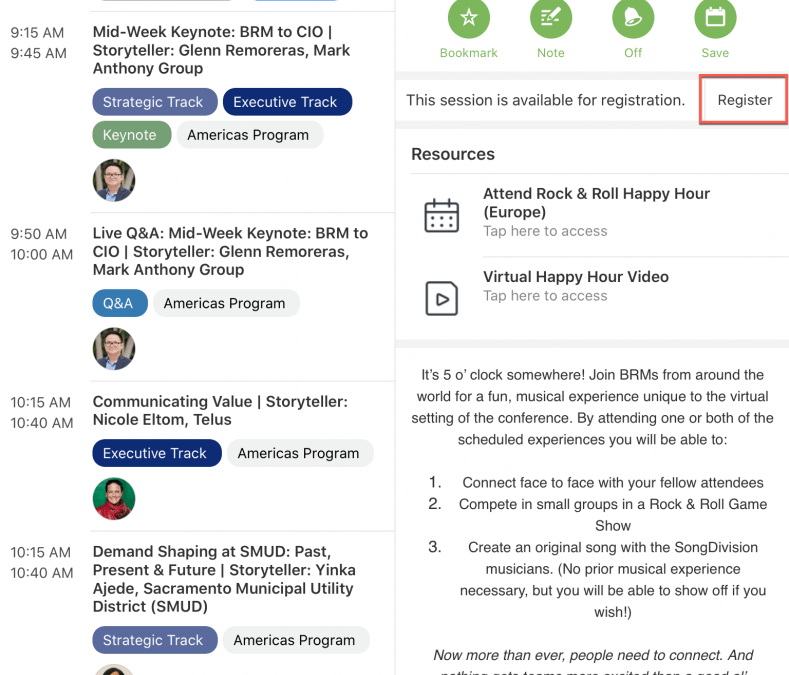
Task: Click the green Keynote tag
Action: point(131,135)
